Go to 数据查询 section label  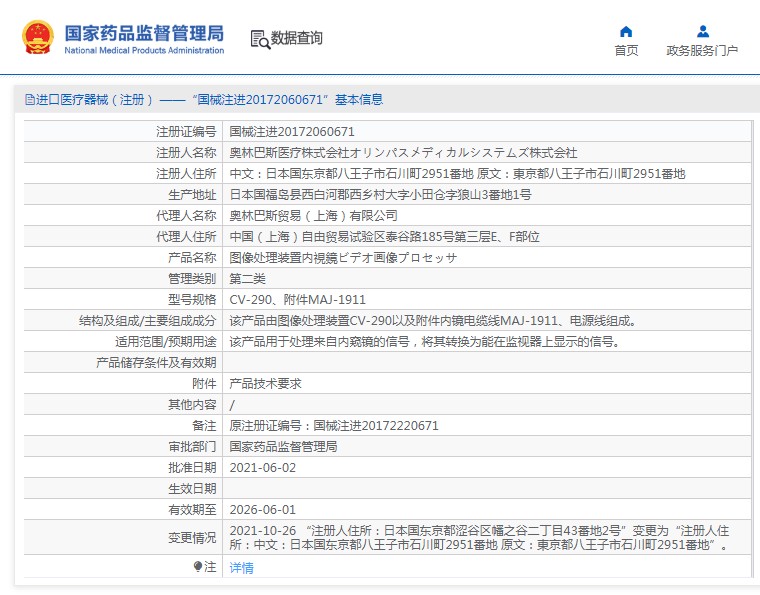297,39
